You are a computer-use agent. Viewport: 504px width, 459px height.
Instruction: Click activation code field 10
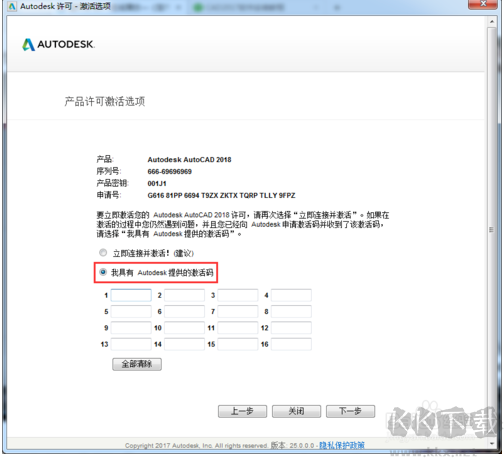coord(184,328)
